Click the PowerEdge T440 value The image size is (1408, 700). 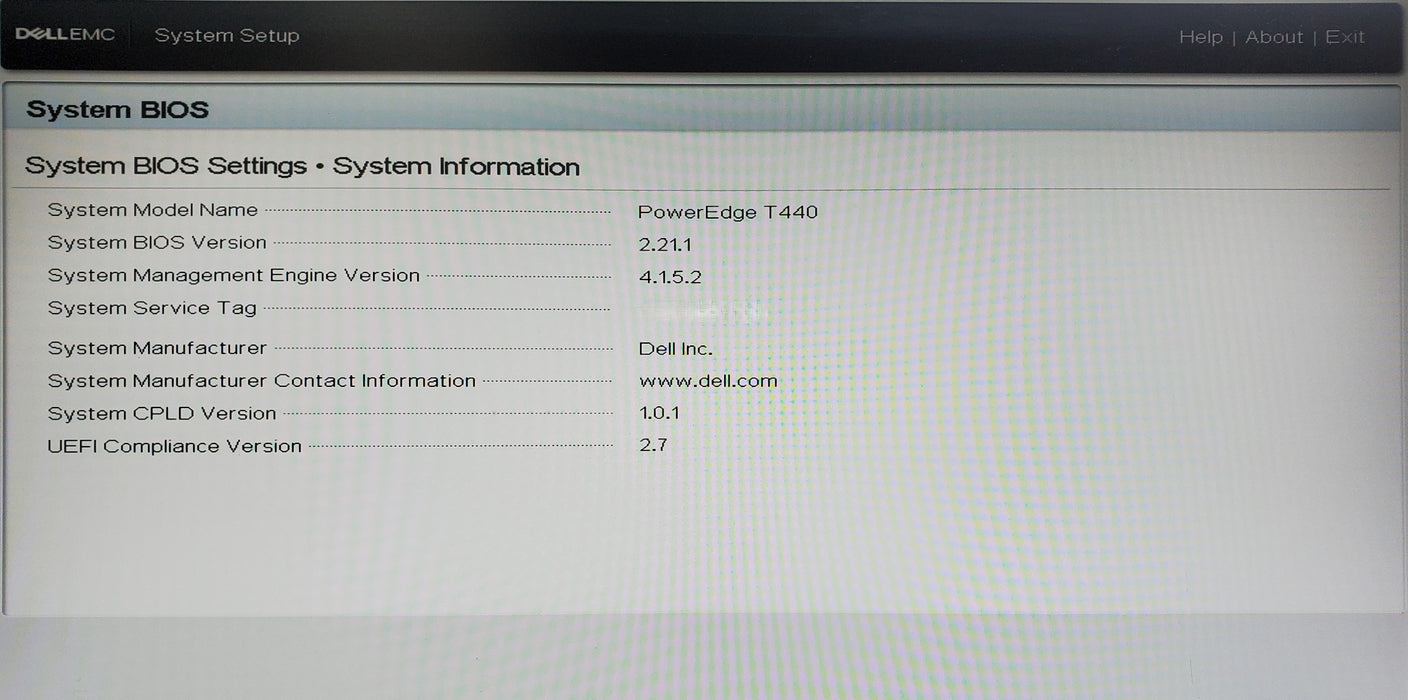[x=728, y=212]
